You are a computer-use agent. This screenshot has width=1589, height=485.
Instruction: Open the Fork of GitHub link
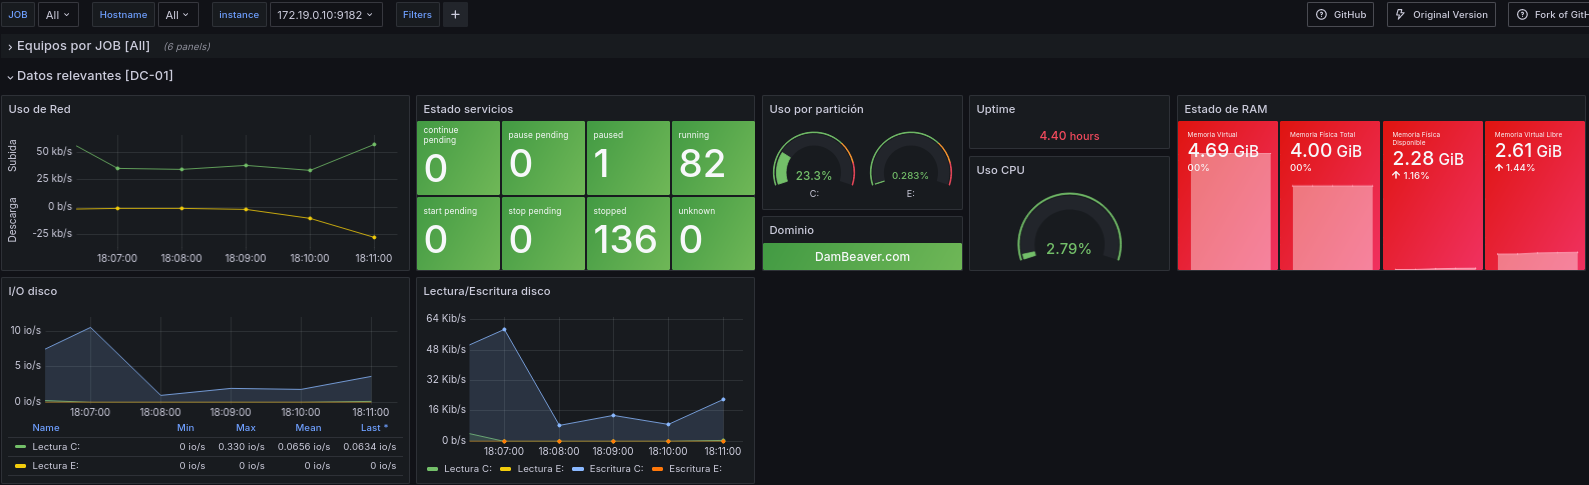[x=1551, y=15]
